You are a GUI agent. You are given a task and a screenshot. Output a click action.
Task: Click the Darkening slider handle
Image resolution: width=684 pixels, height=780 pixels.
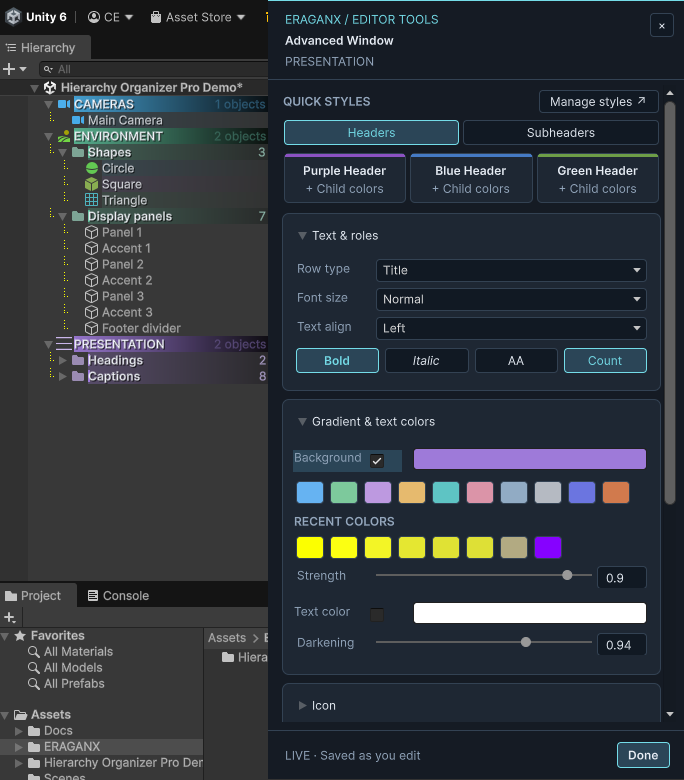pos(526,642)
